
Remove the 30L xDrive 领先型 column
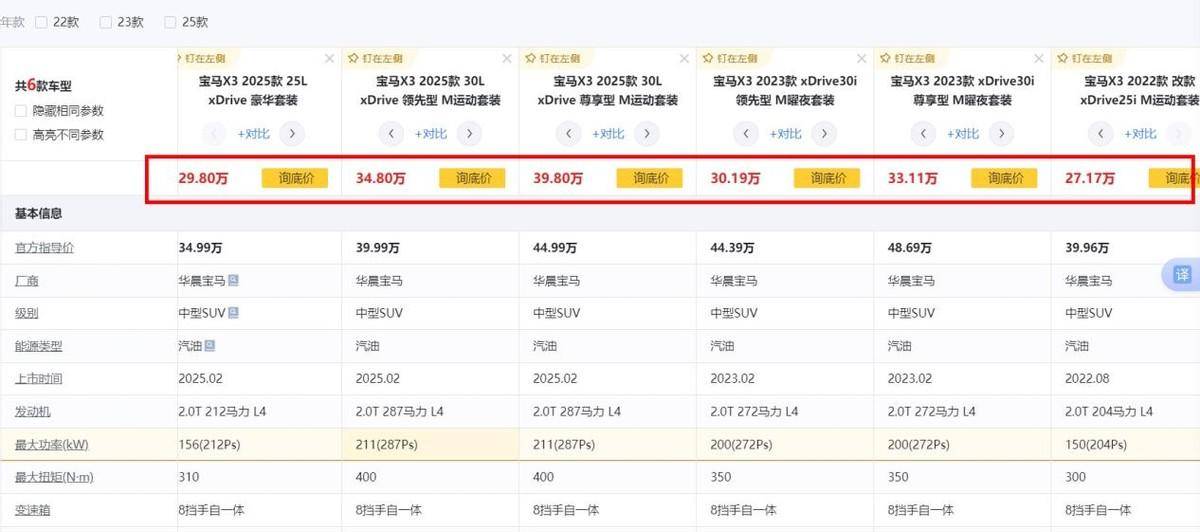tap(507, 59)
